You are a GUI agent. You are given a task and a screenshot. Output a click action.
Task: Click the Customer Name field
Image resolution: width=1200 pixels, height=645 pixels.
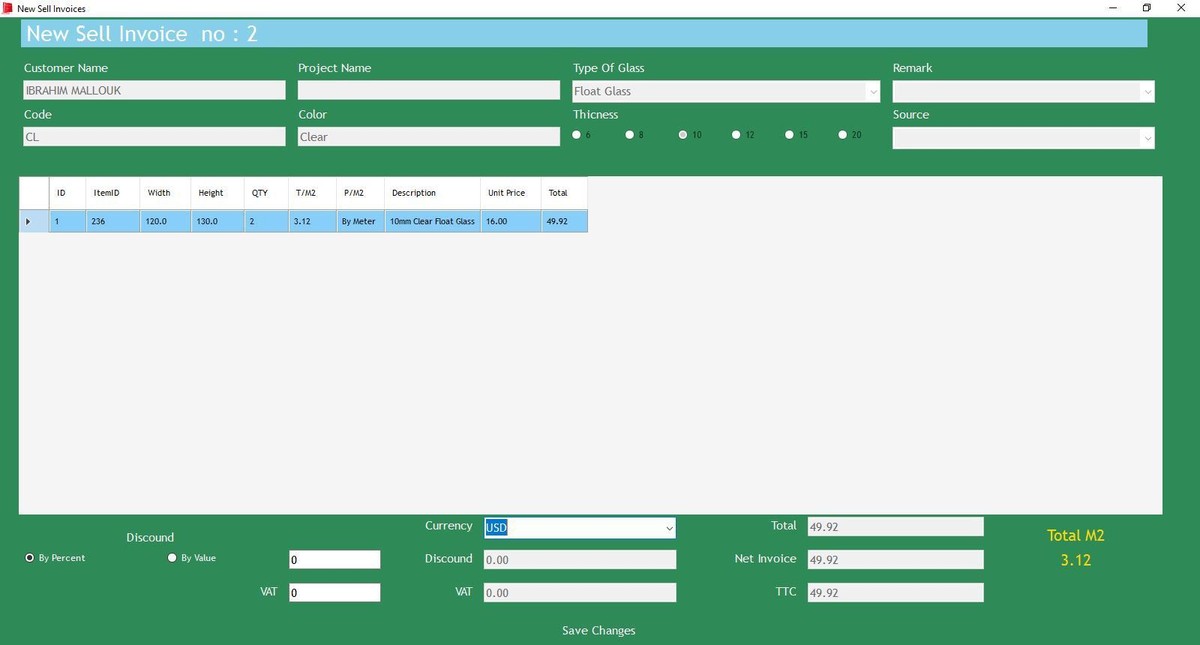154,90
